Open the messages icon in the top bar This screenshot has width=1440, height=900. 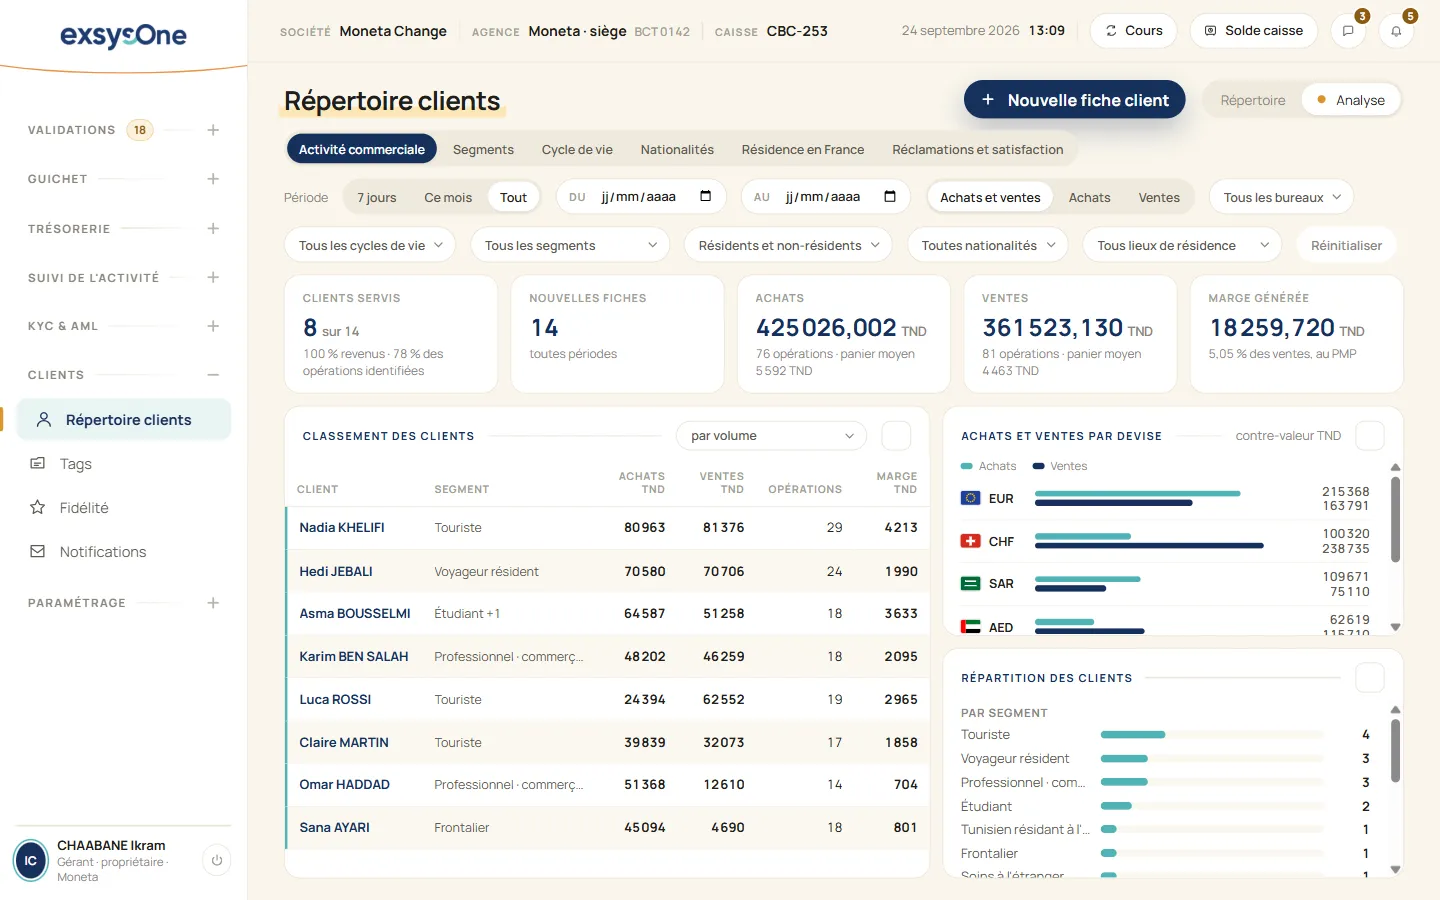click(x=1348, y=31)
